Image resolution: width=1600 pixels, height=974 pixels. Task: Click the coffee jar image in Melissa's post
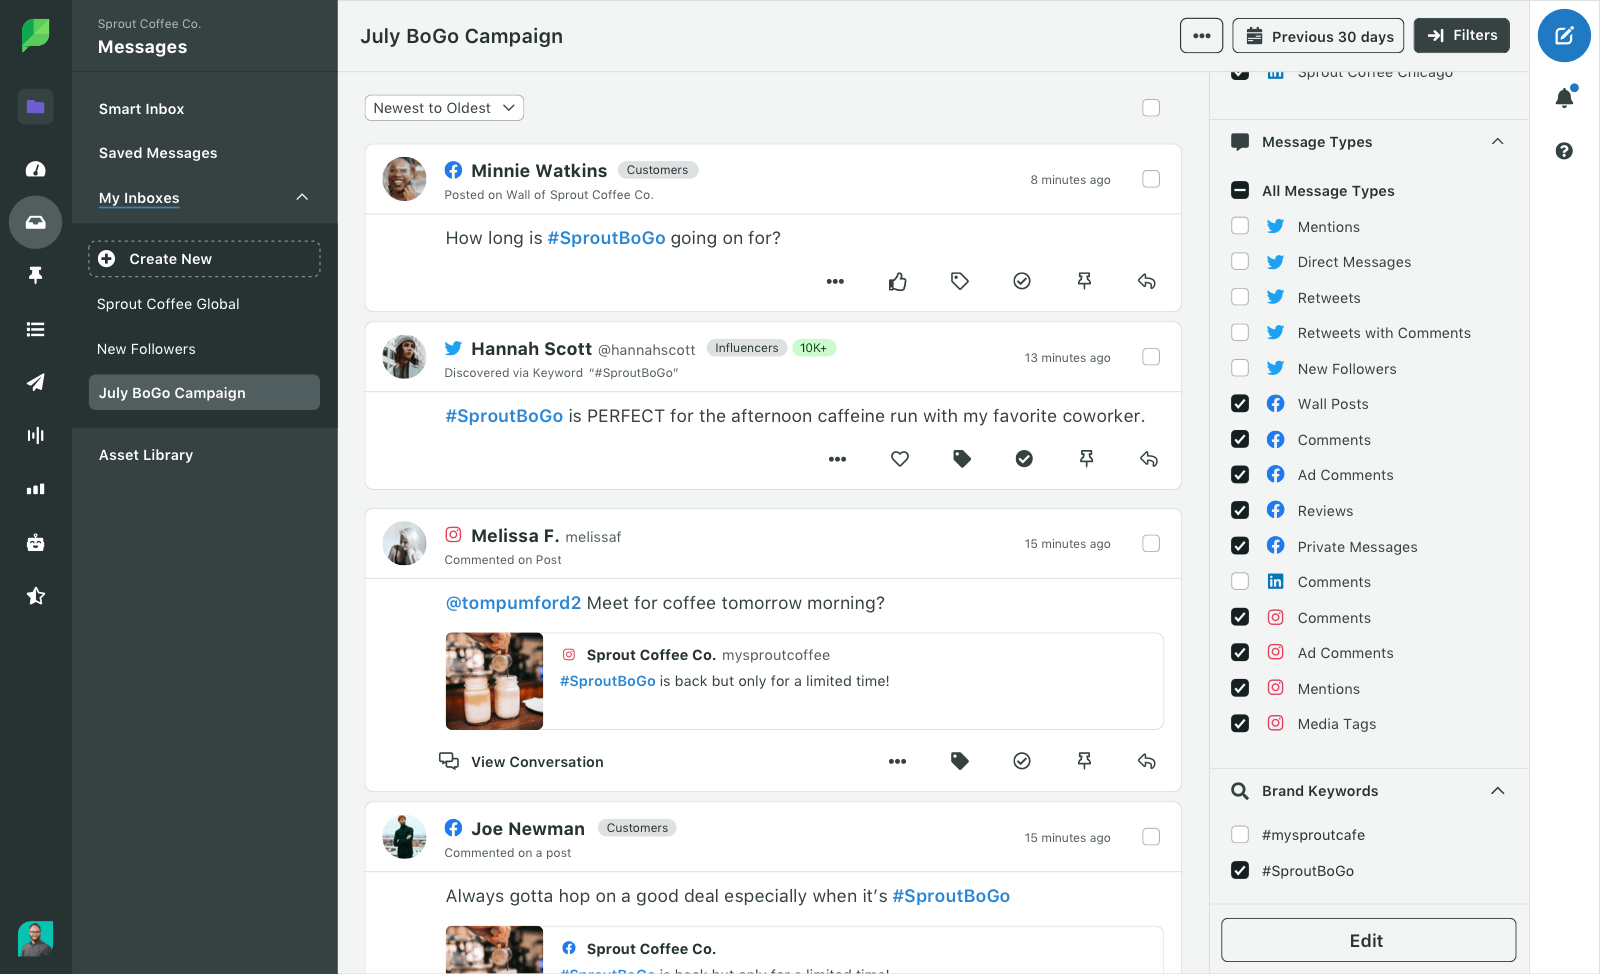(494, 681)
